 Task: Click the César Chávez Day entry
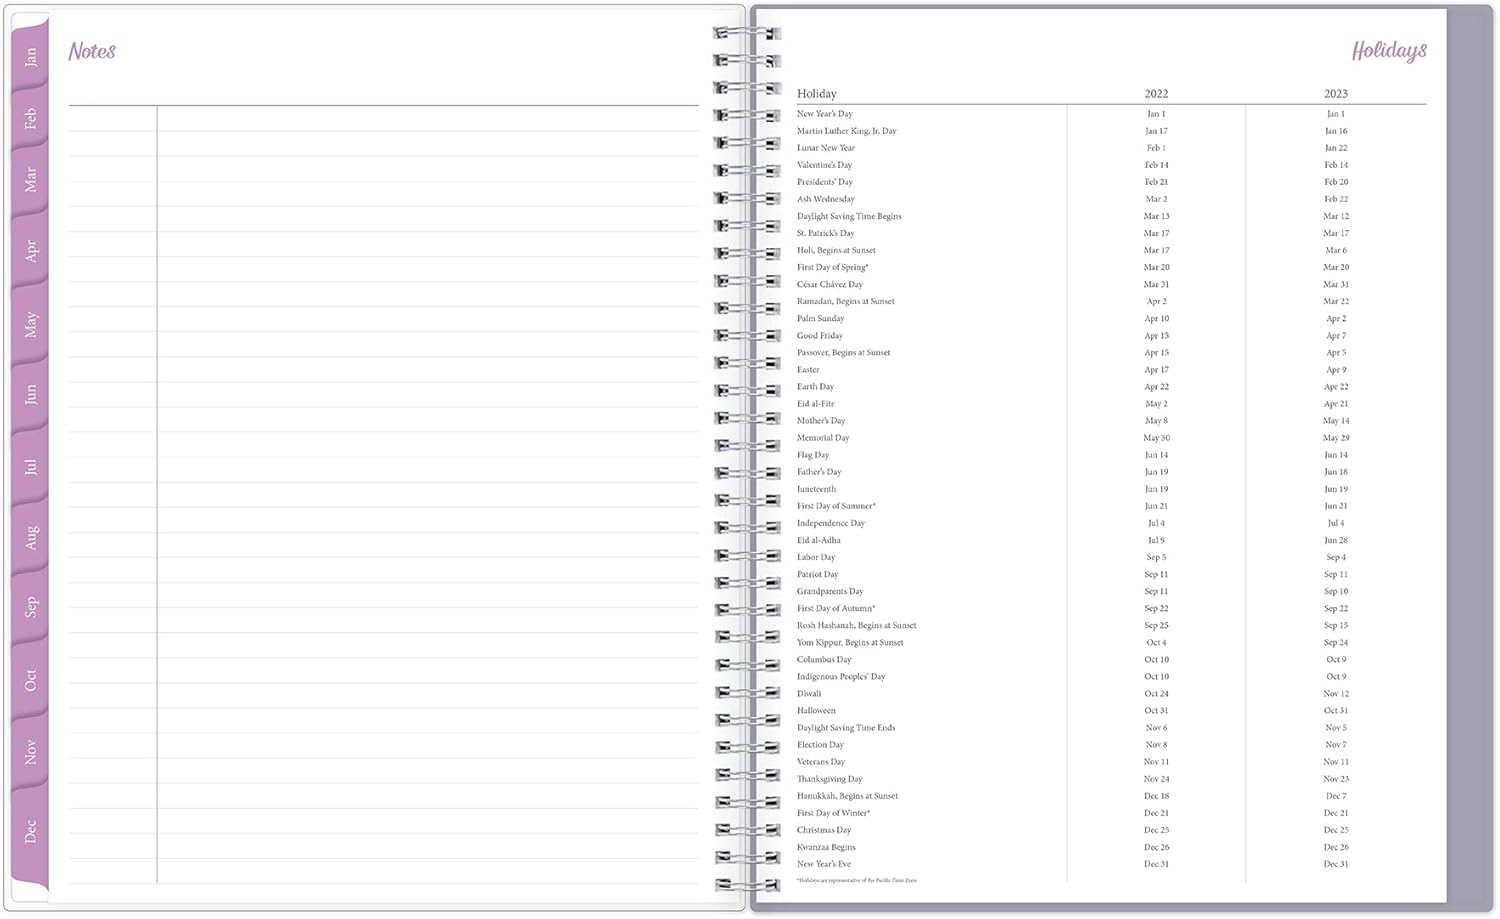click(830, 284)
